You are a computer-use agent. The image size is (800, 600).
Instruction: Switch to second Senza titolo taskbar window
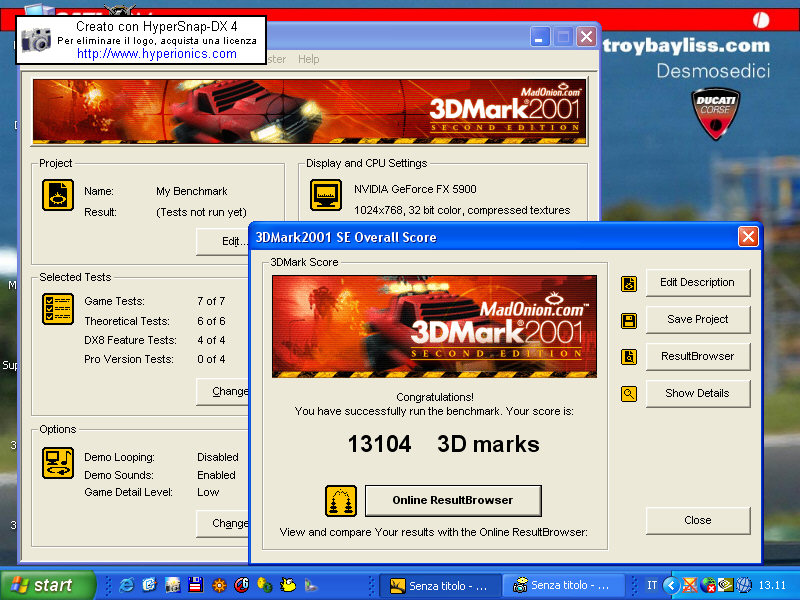click(x=563, y=585)
